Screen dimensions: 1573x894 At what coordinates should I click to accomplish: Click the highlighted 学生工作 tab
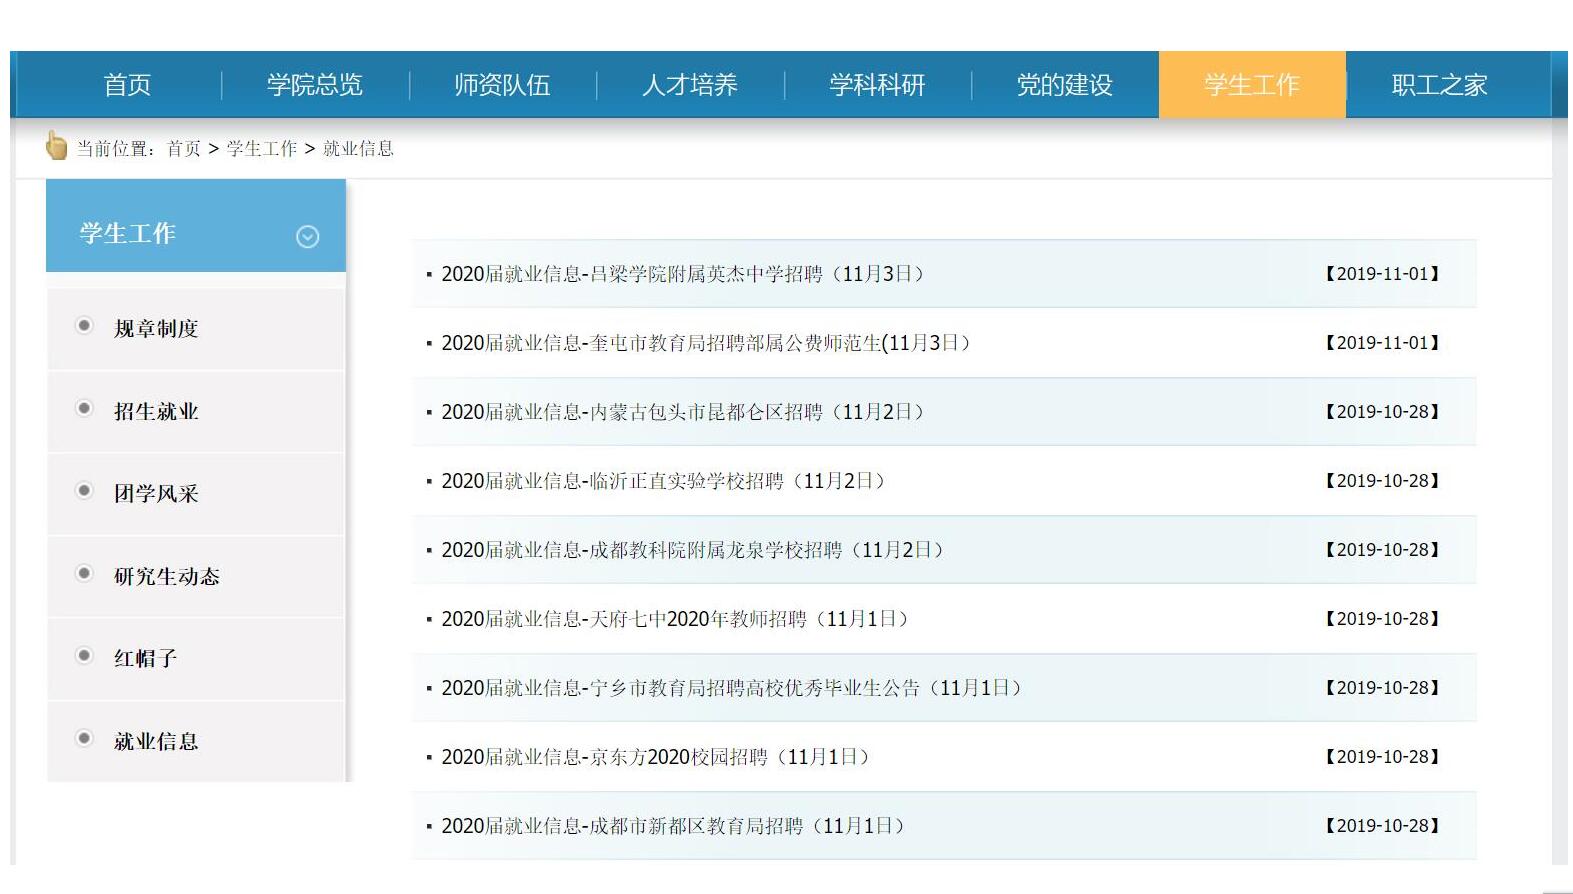tap(1251, 85)
